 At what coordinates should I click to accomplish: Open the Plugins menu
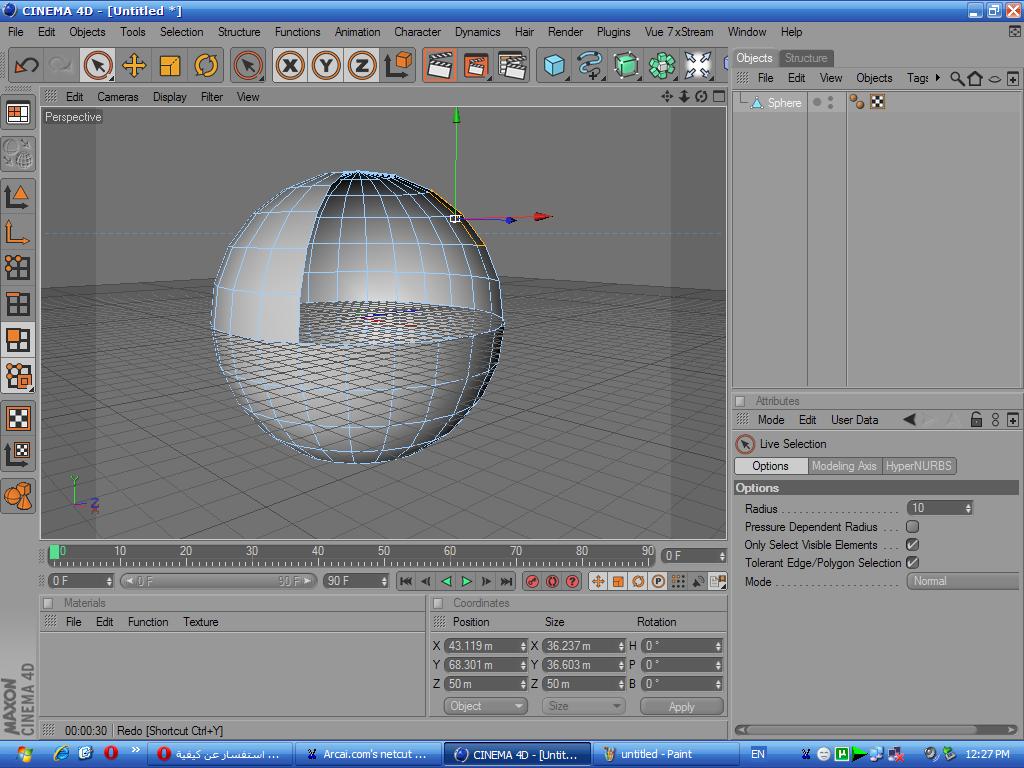tap(613, 31)
